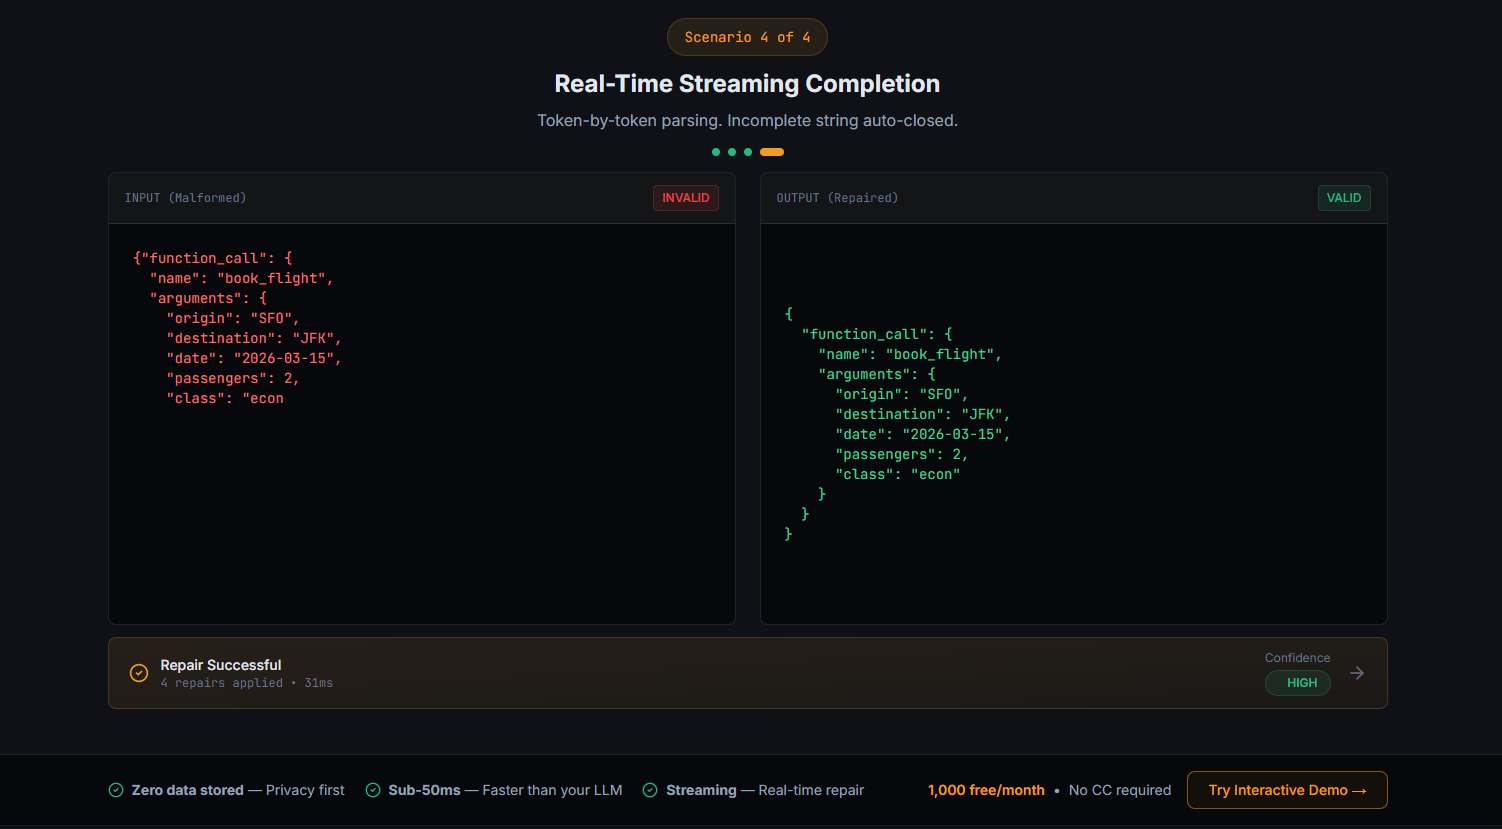
Task: Click '"name": "book_flight",' in the input panel
Action: (x=241, y=278)
